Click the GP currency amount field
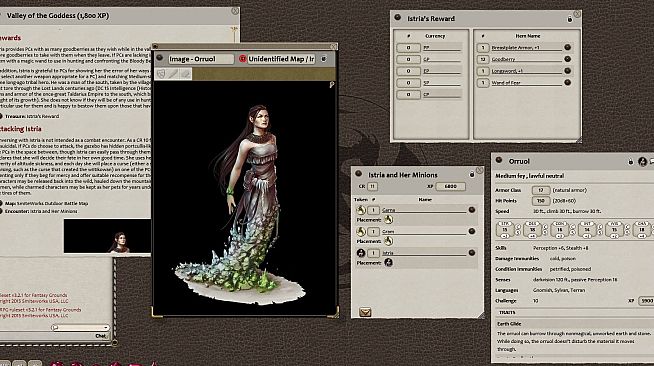654x366 pixels. (x=408, y=59)
